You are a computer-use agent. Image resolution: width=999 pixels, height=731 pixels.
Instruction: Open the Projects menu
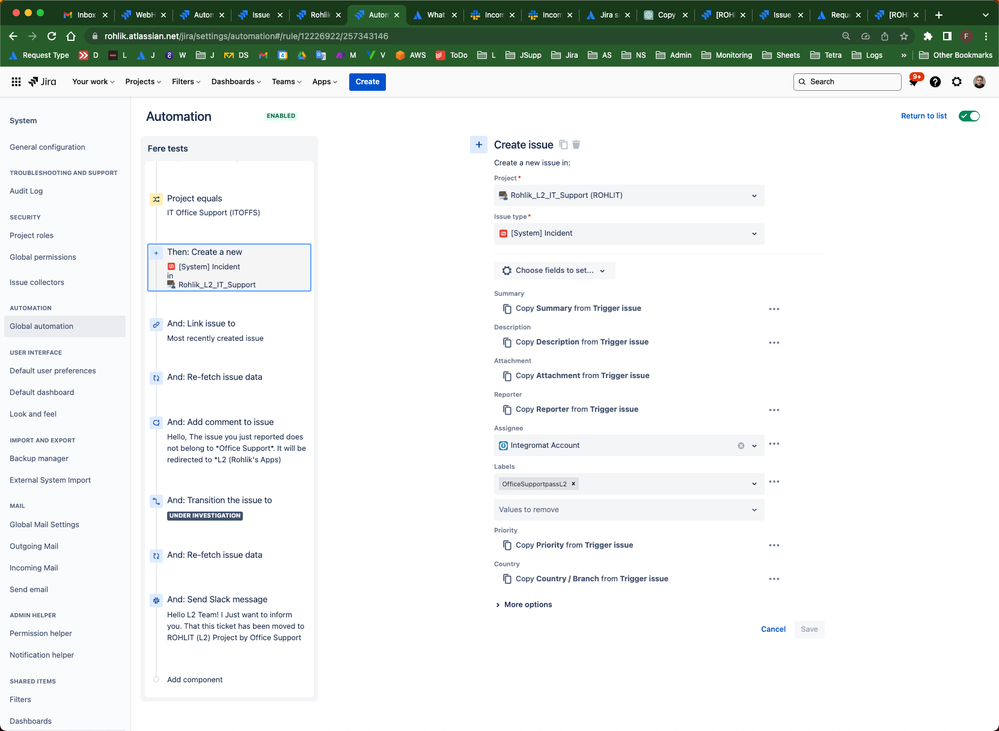click(x=143, y=82)
